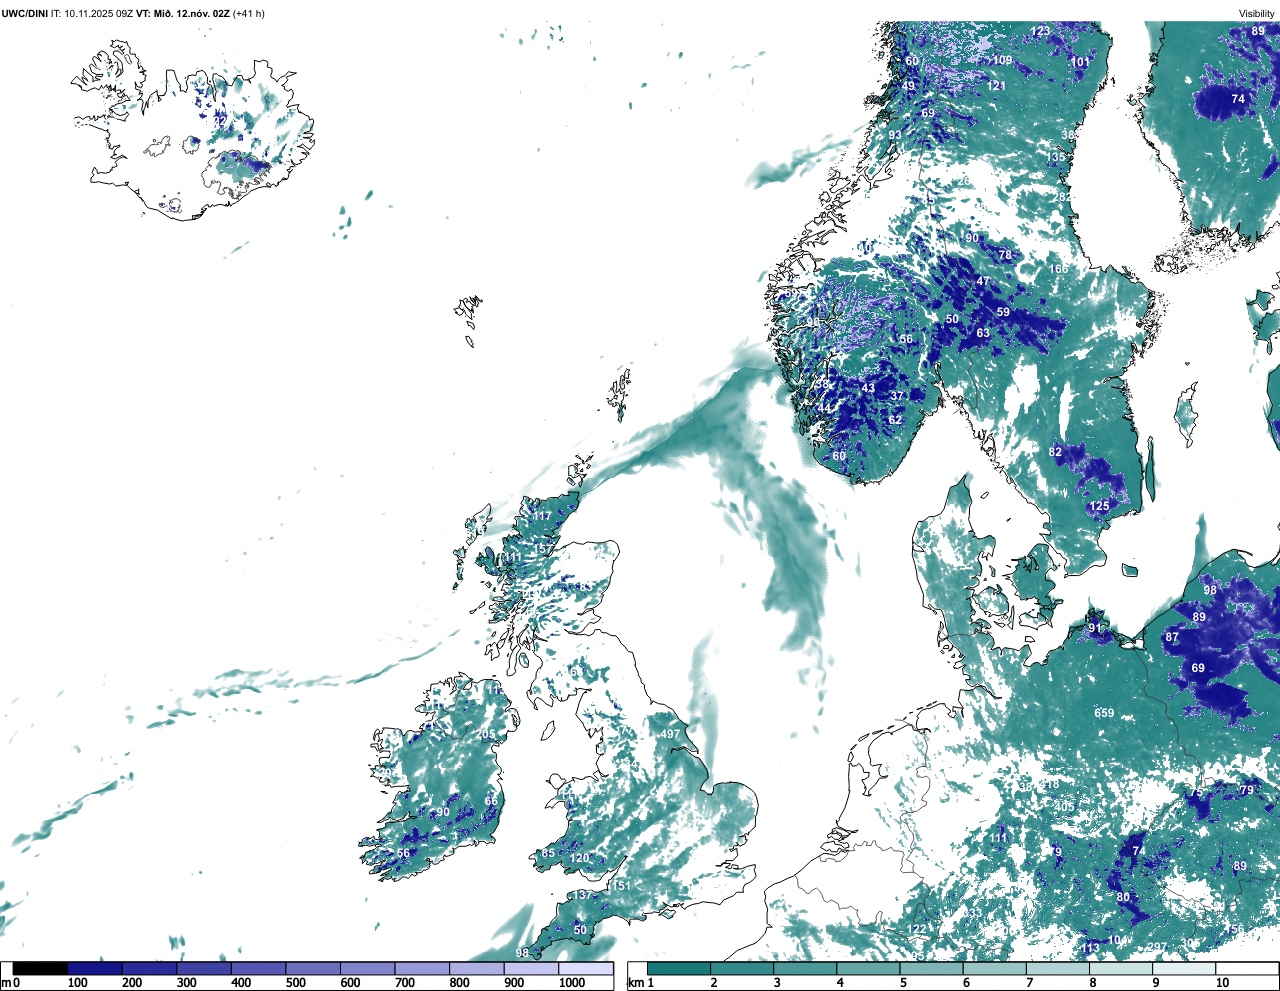Click the 'km' unit label in legend
1280x991 pixels.
tap(635, 983)
